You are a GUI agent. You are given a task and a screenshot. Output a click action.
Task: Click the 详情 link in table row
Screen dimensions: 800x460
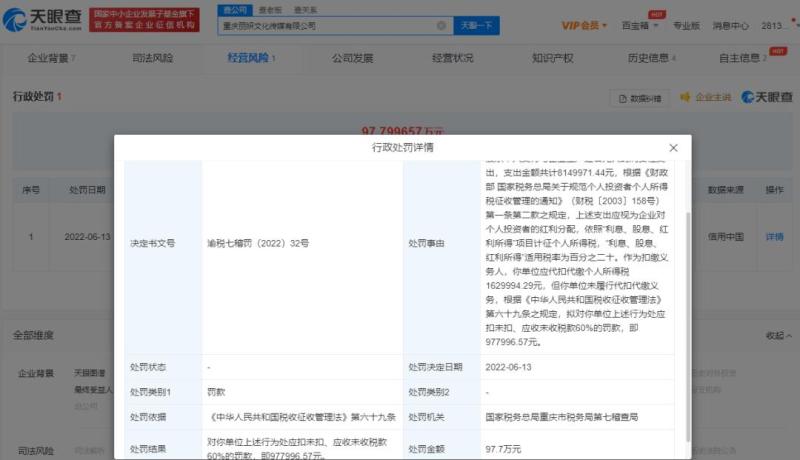pos(774,237)
